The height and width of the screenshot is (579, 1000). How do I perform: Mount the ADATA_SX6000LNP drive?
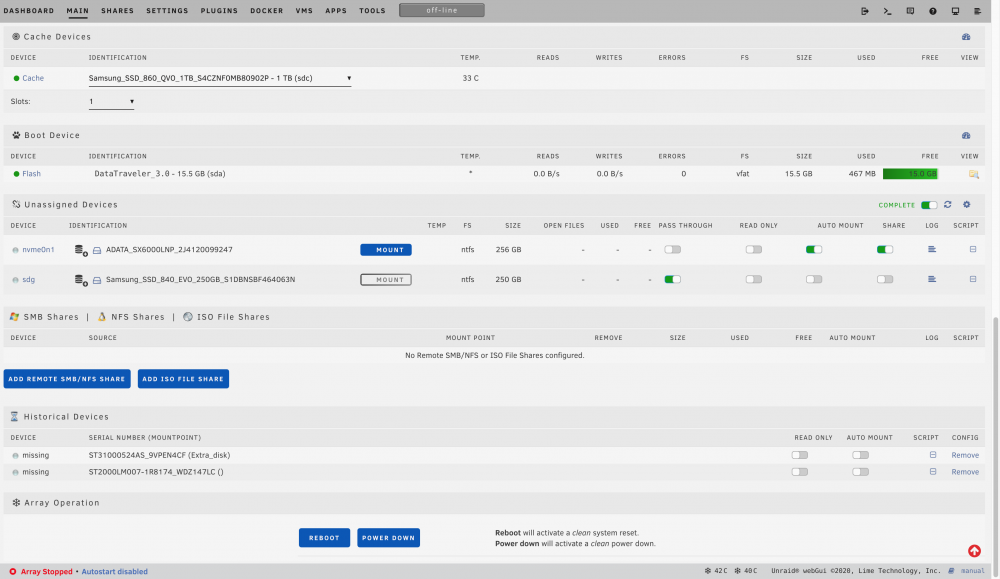pos(386,250)
